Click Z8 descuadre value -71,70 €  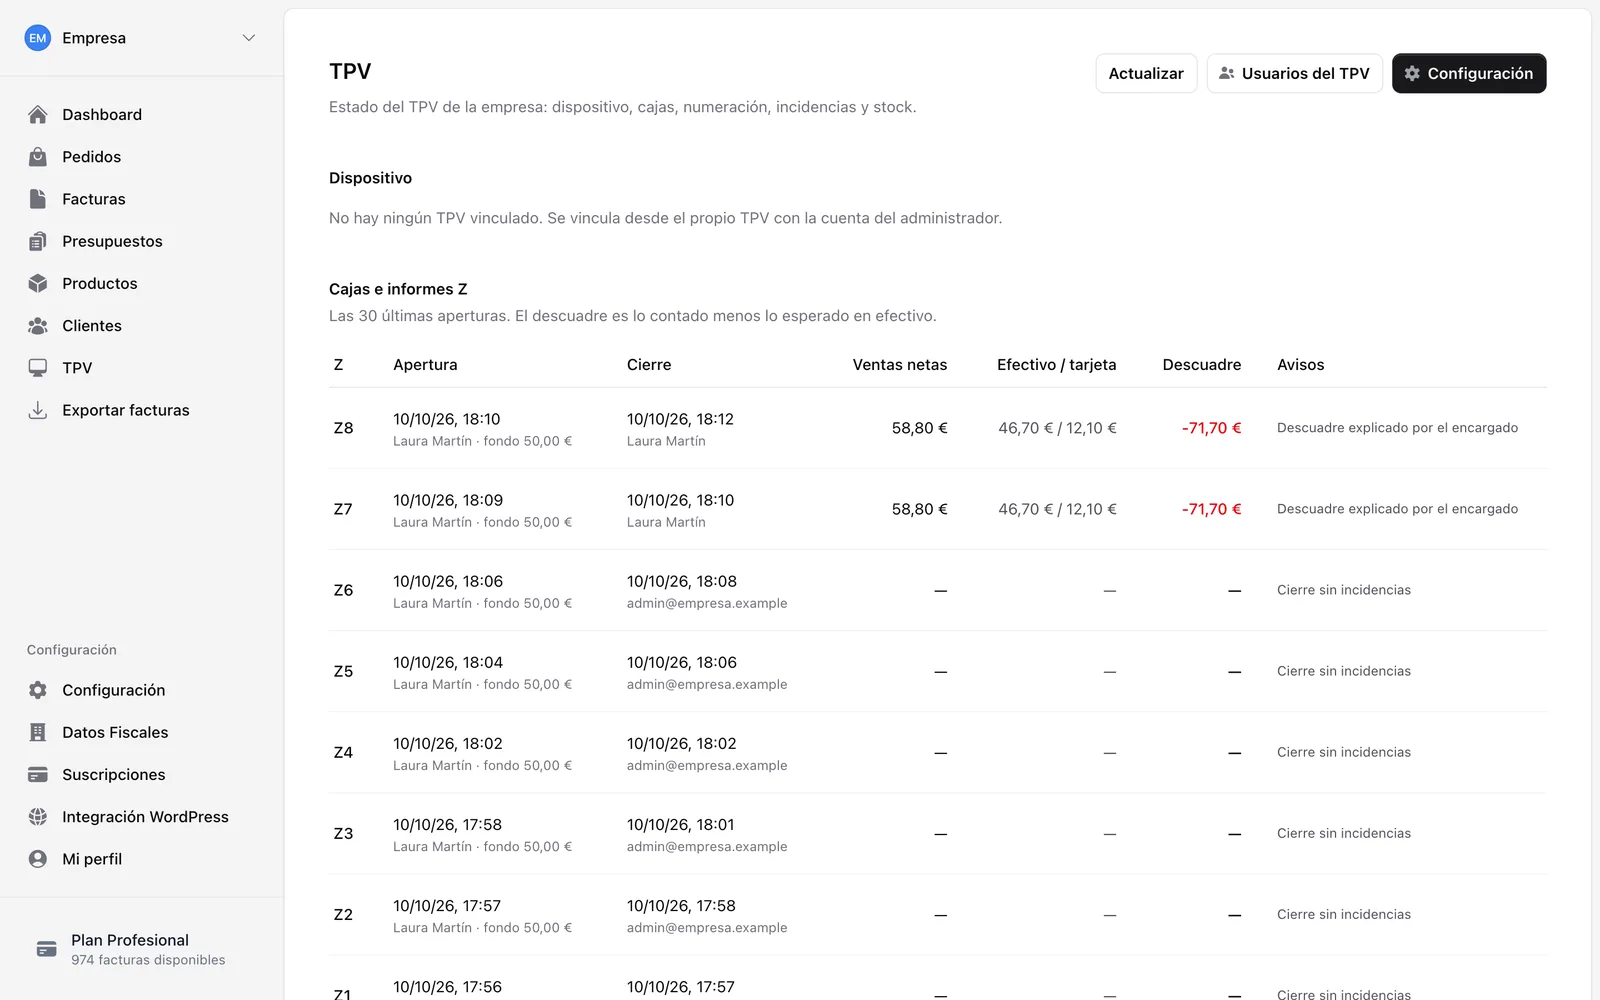(x=1211, y=428)
